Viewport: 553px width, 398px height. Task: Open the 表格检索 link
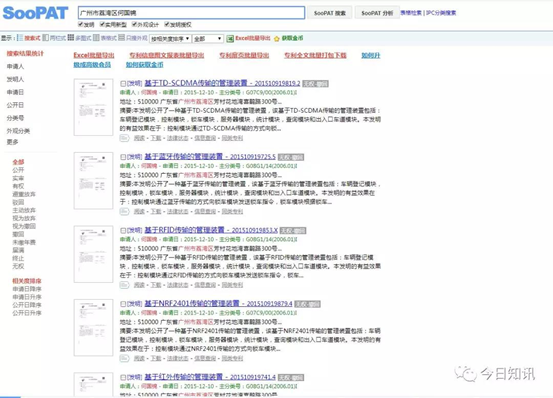pos(411,13)
